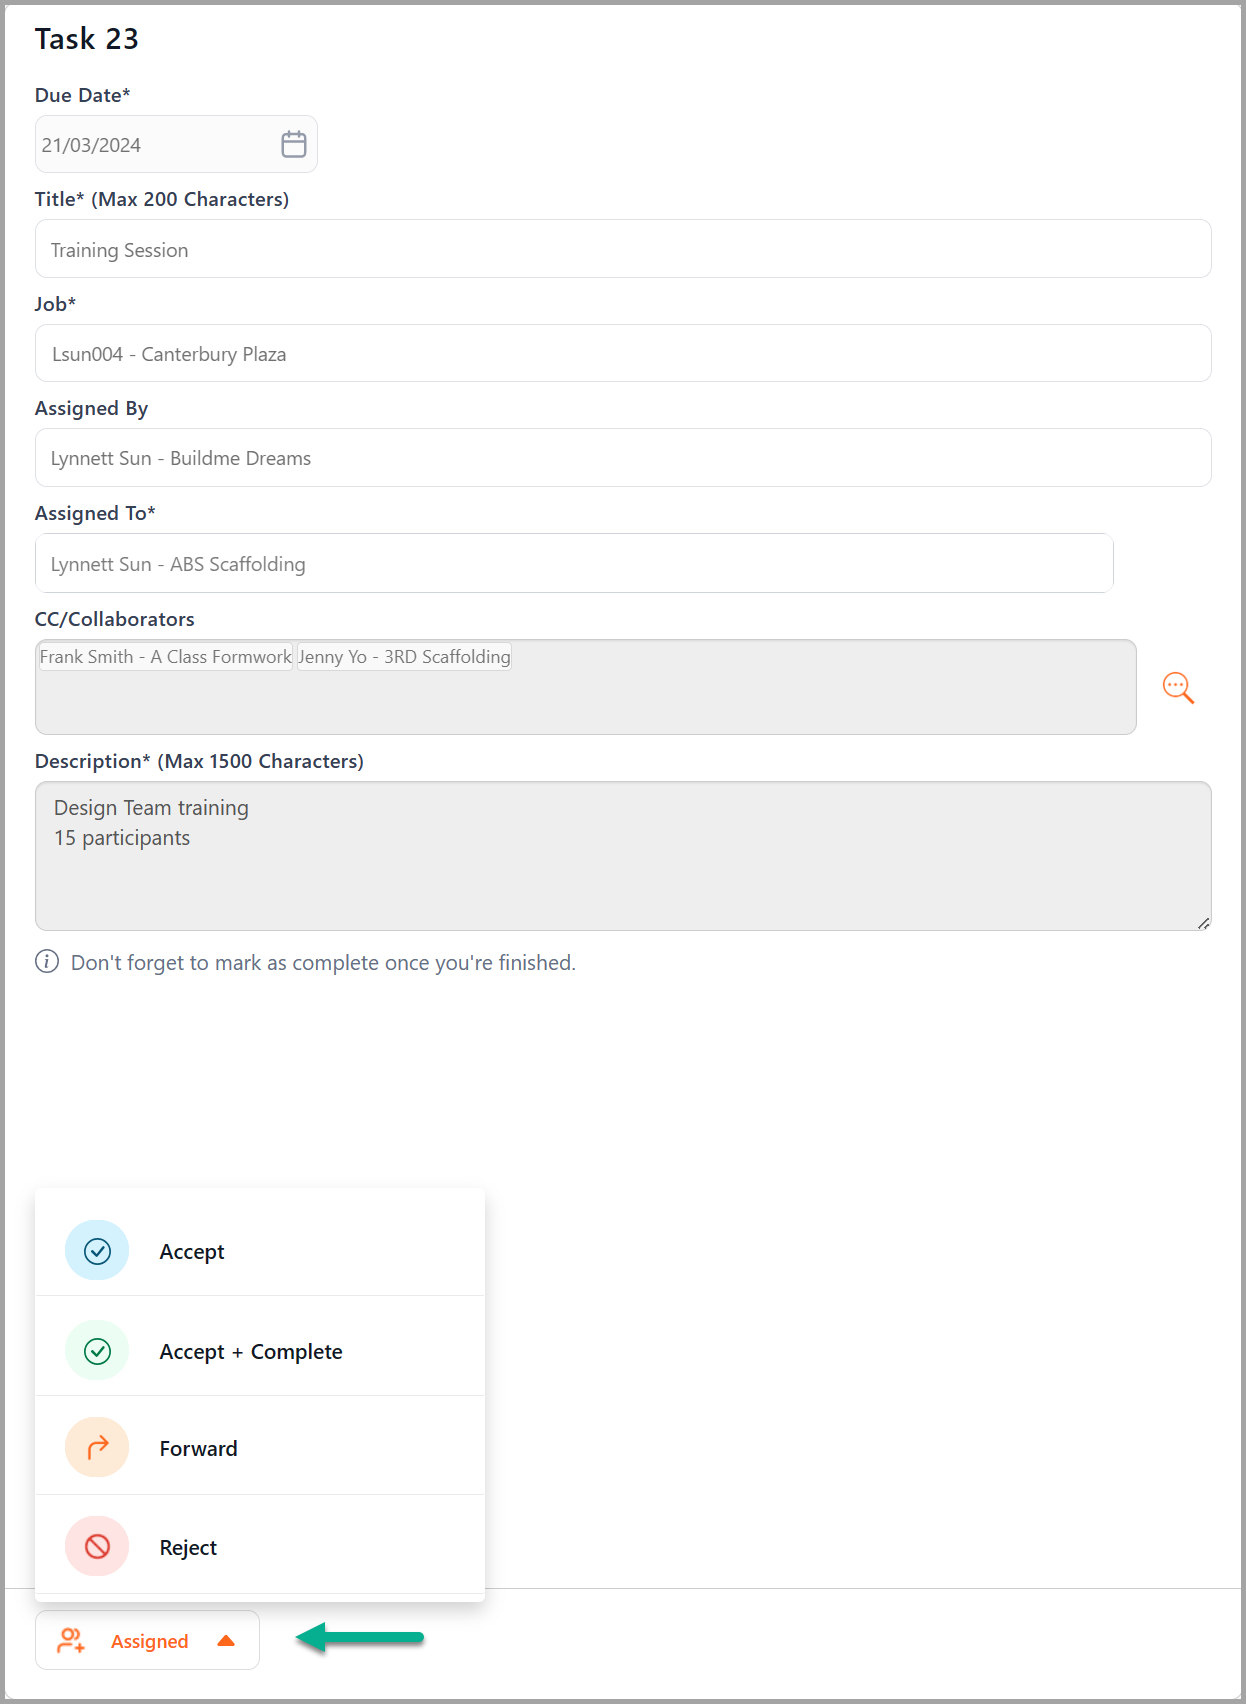The image size is (1246, 1704).
Task: Click the Assigned people icon
Action: point(71,1640)
